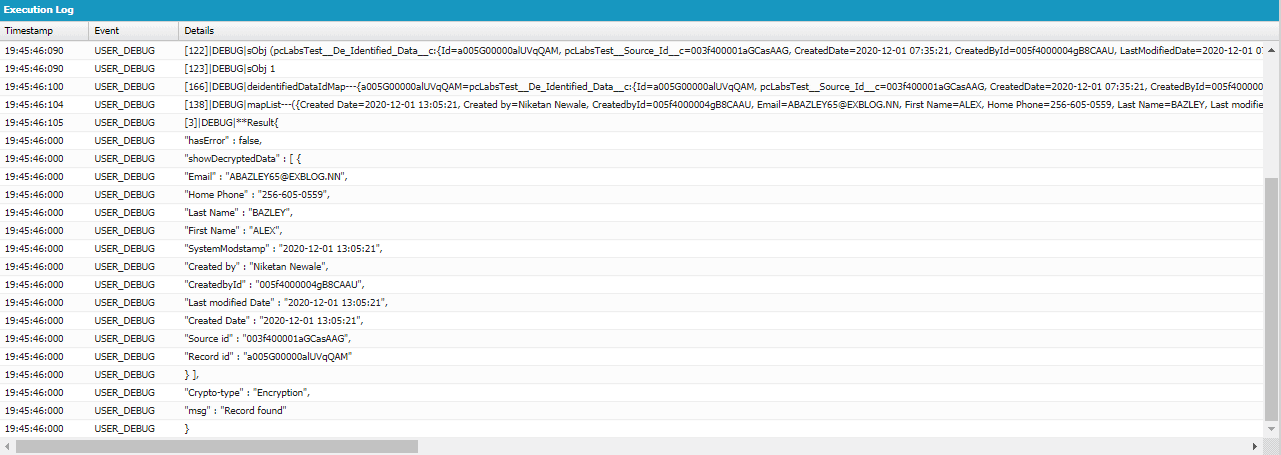This screenshot has height=455, width=1281.
Task: Select the "Crypto-type" : "Encryption" row
Action: [249, 392]
